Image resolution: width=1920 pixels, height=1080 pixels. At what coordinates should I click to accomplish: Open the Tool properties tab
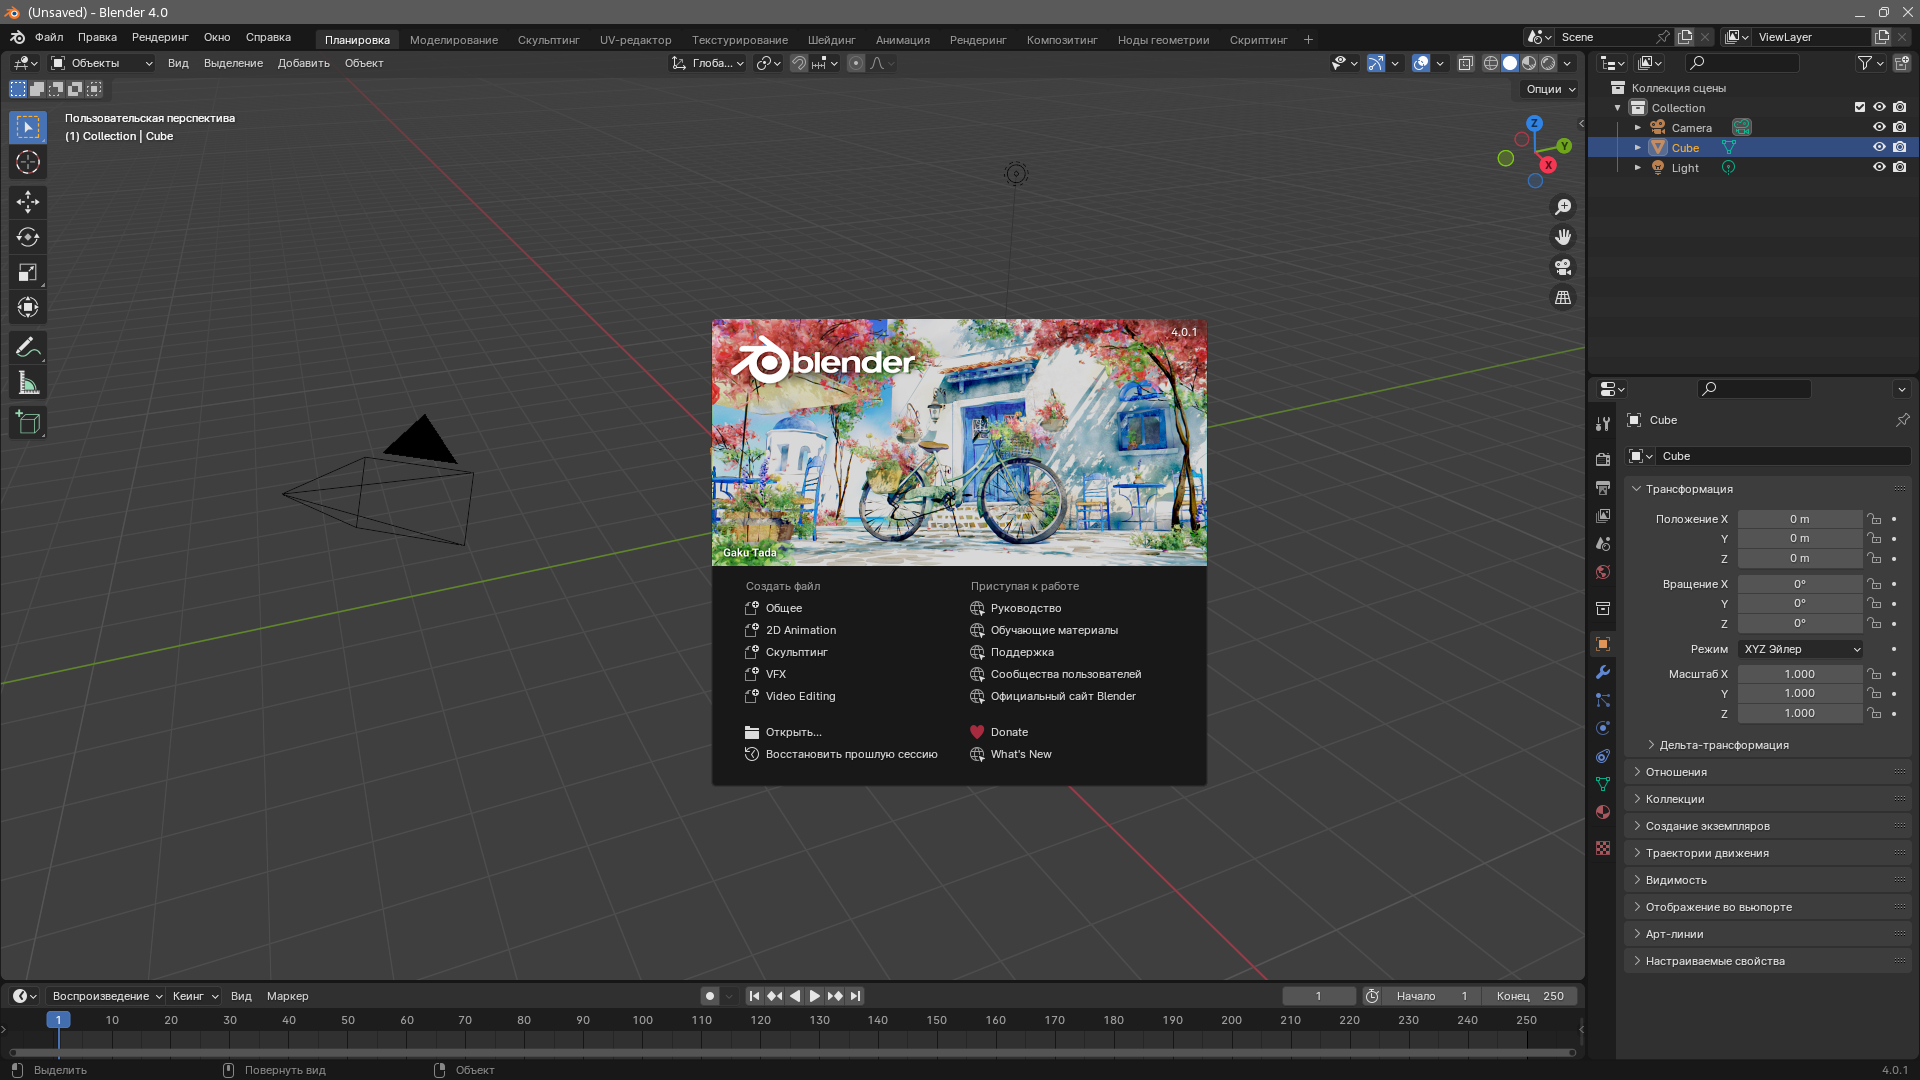1603,424
